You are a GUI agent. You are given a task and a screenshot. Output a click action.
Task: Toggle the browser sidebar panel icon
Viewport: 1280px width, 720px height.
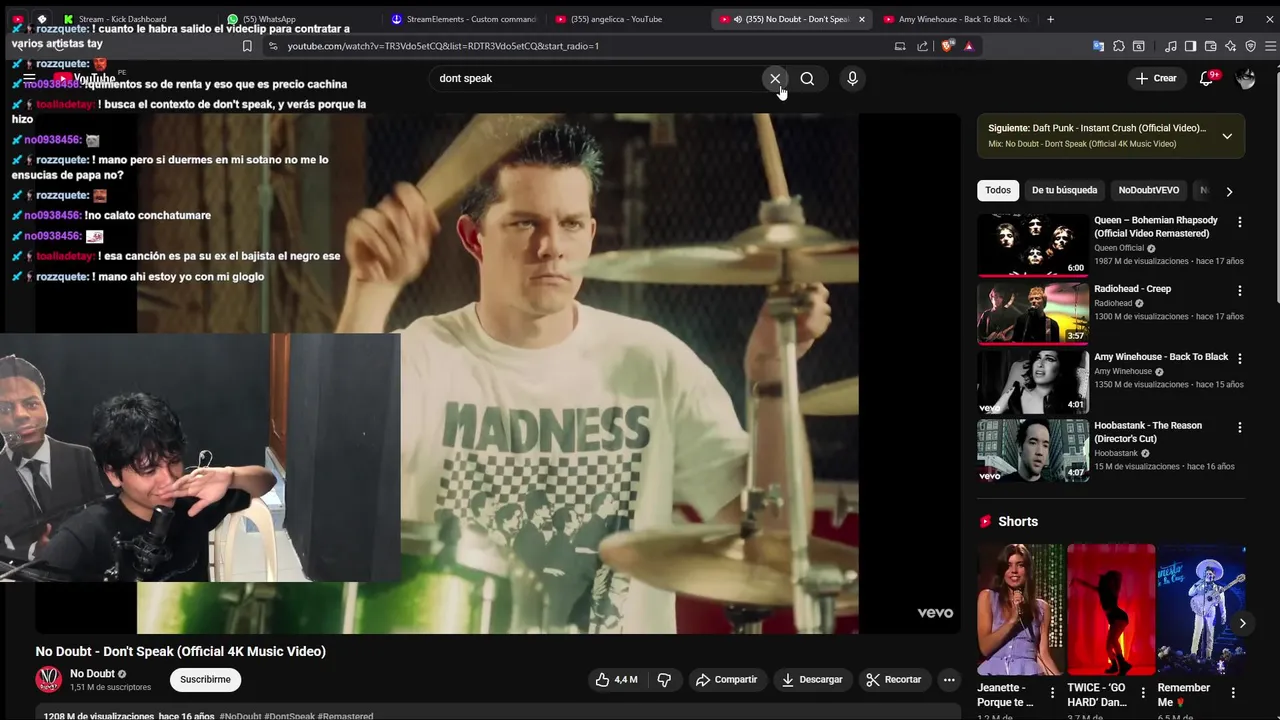pyautogui.click(x=1190, y=46)
